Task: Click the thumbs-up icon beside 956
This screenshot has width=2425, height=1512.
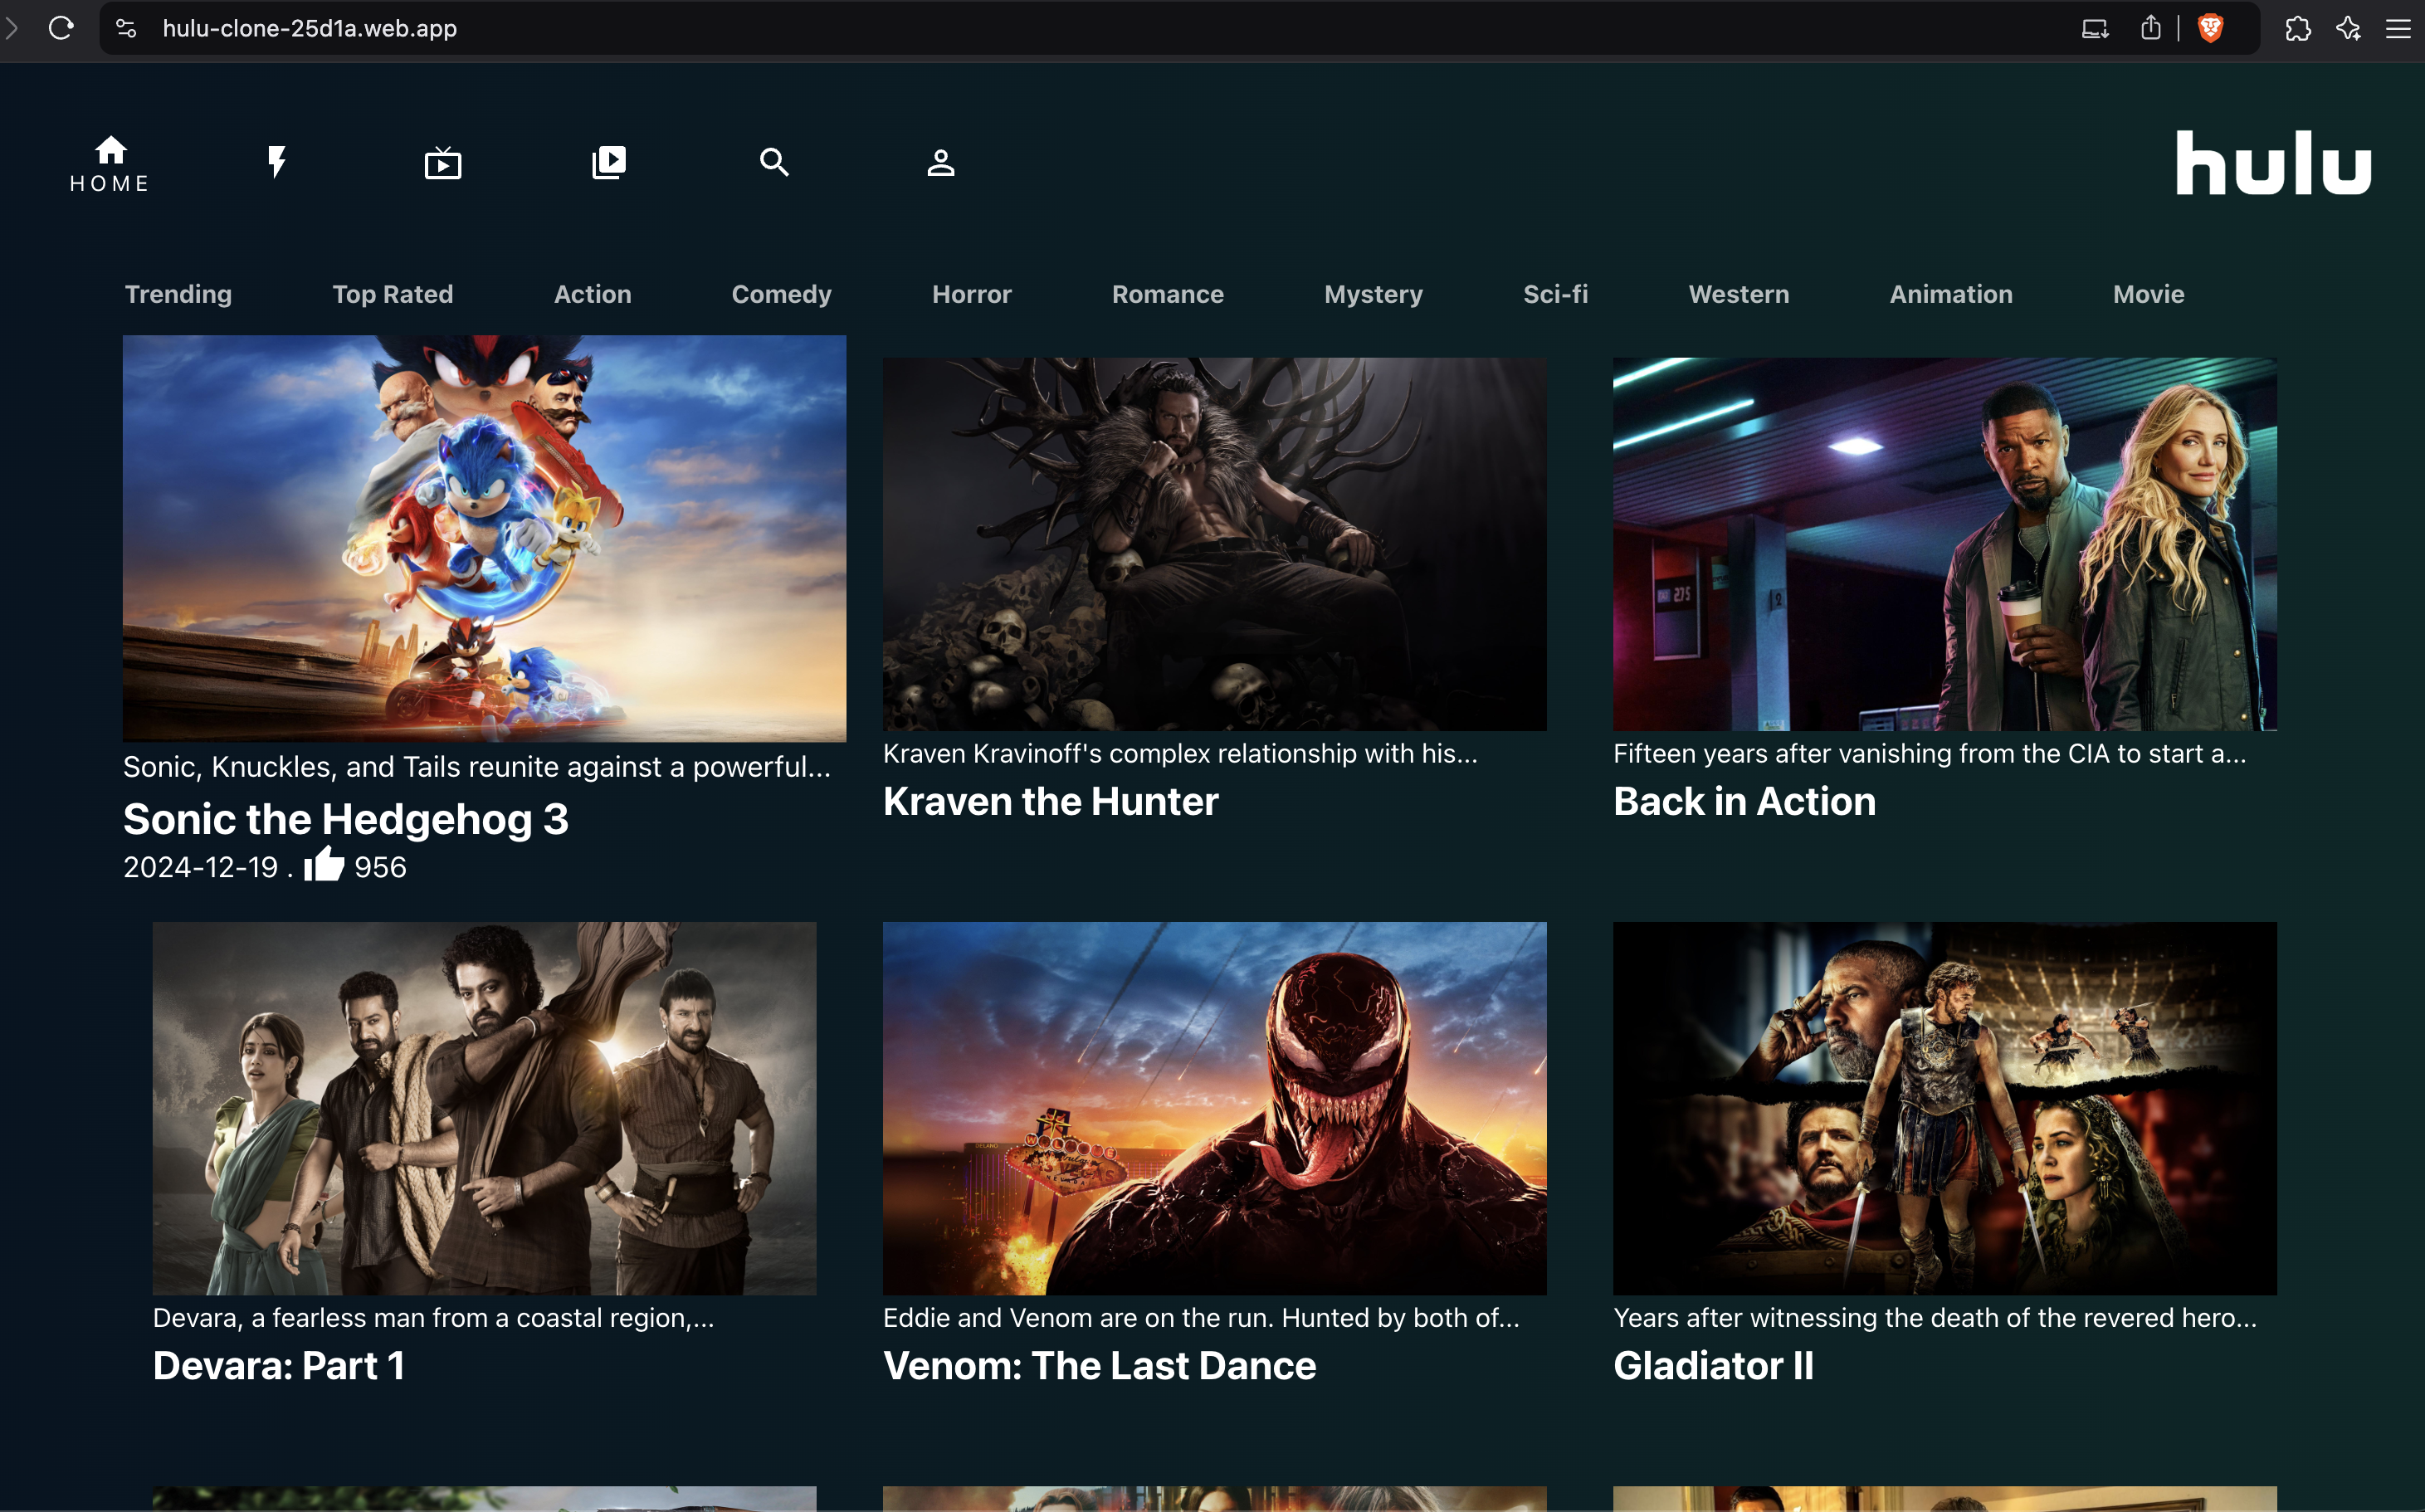Action: click(x=324, y=863)
